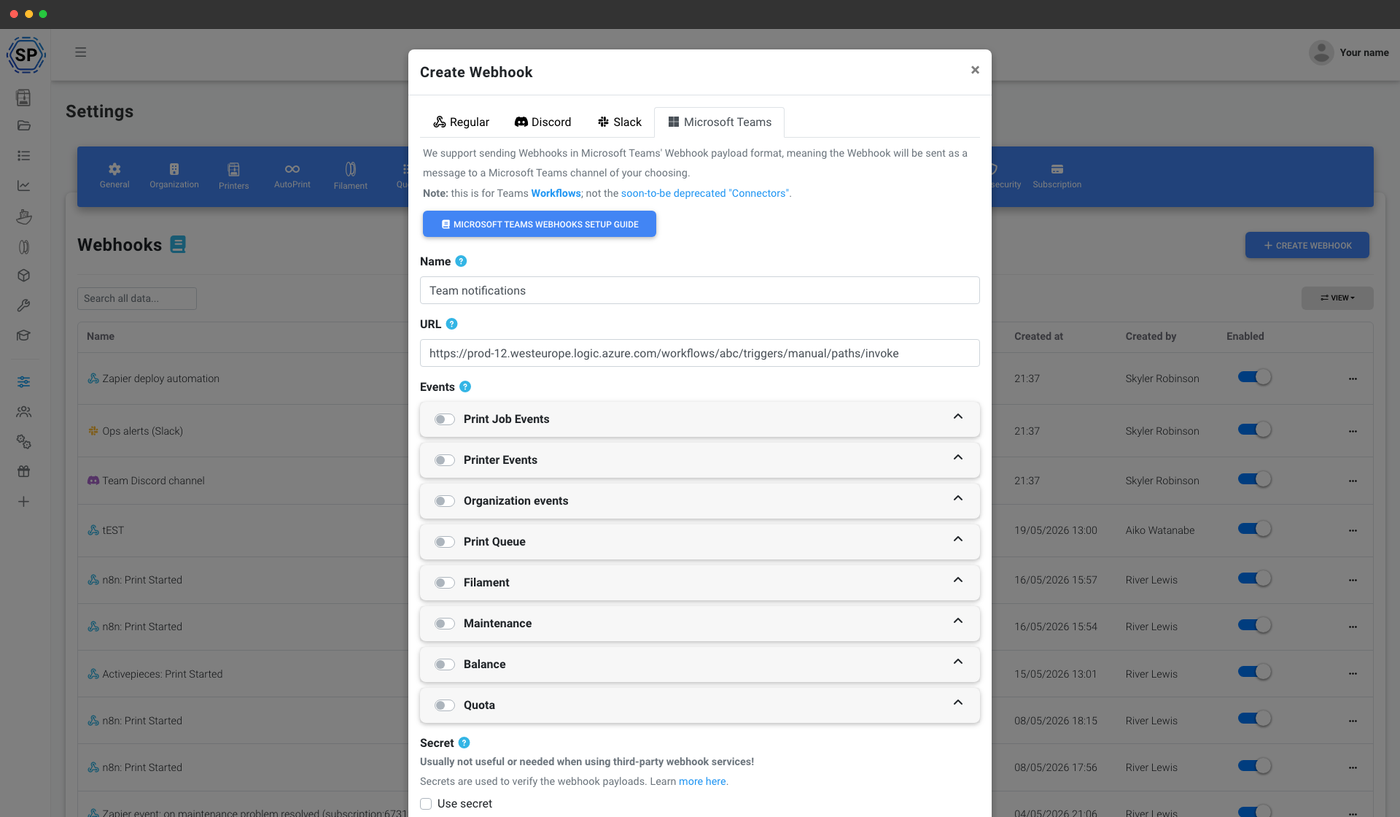Viewport: 1400px width, 817px height.
Task: Click the Events help icon
Action: point(465,387)
